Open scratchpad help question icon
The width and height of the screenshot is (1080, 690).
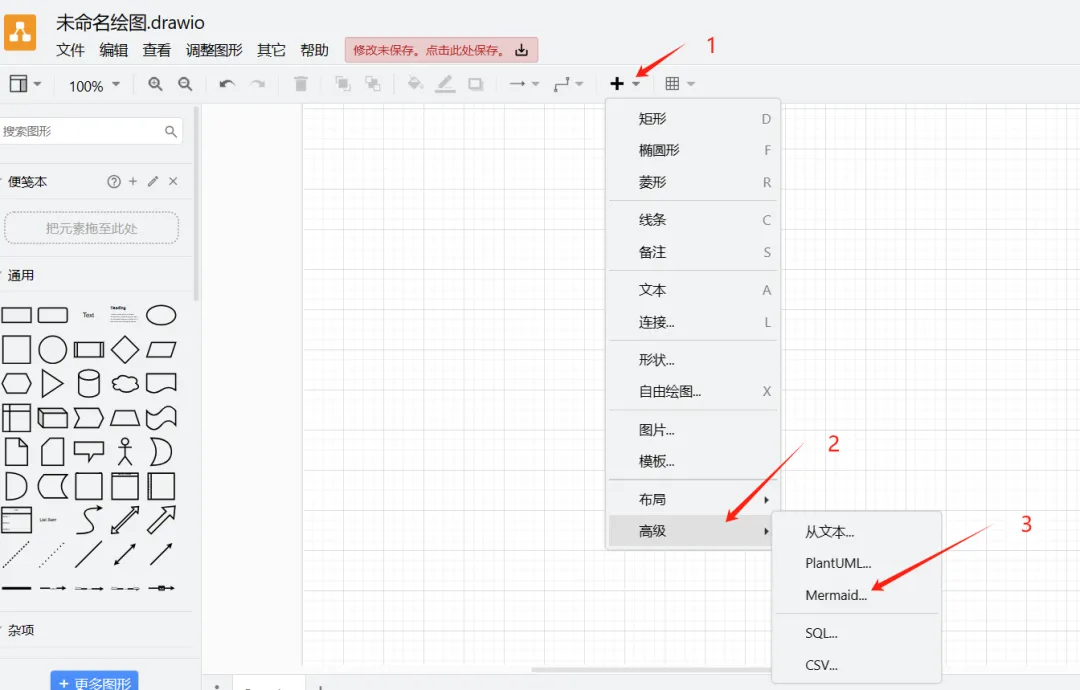pos(114,181)
